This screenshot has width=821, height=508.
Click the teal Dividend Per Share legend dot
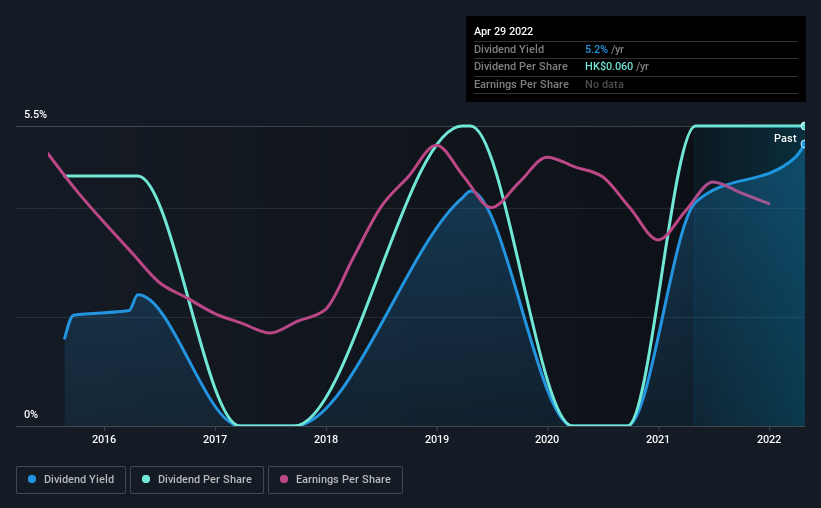146,479
